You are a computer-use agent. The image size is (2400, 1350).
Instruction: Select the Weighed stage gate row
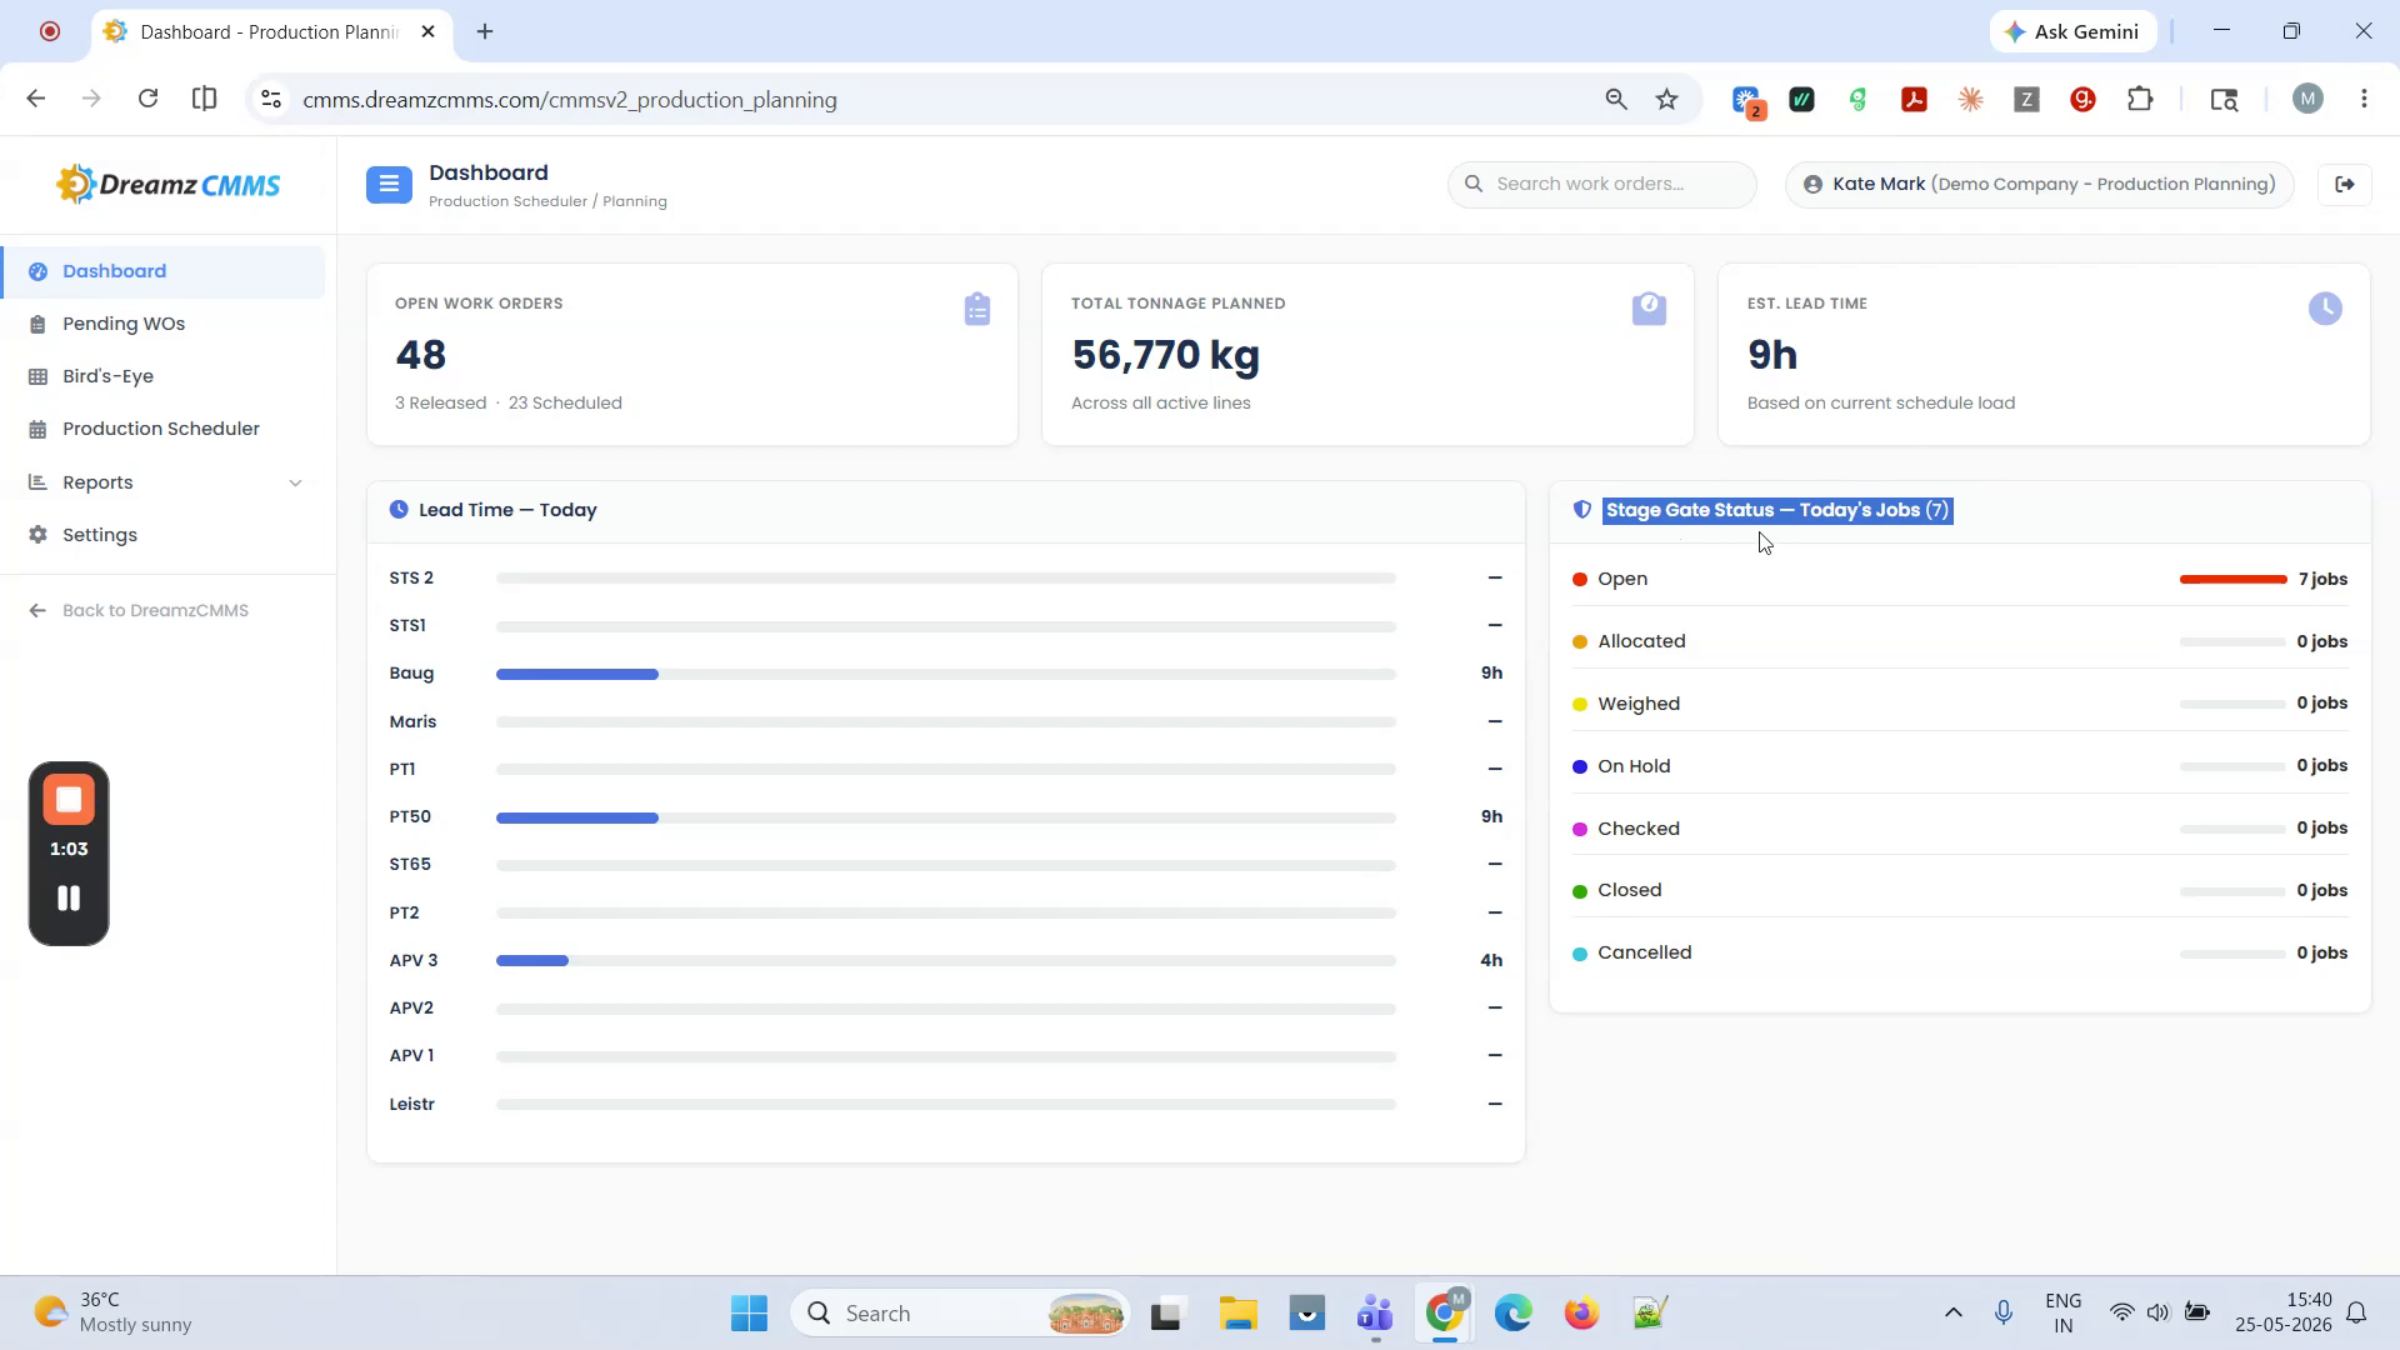(x=1959, y=703)
